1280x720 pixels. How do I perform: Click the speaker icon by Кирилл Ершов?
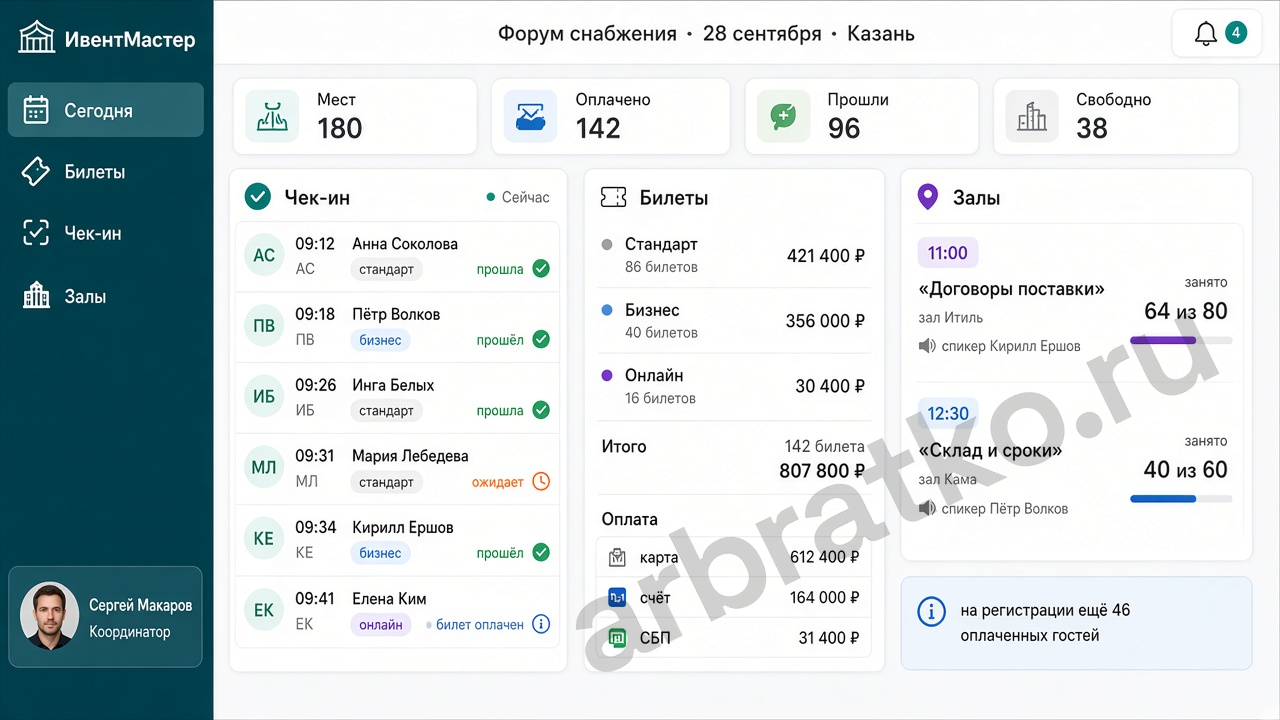tap(927, 346)
